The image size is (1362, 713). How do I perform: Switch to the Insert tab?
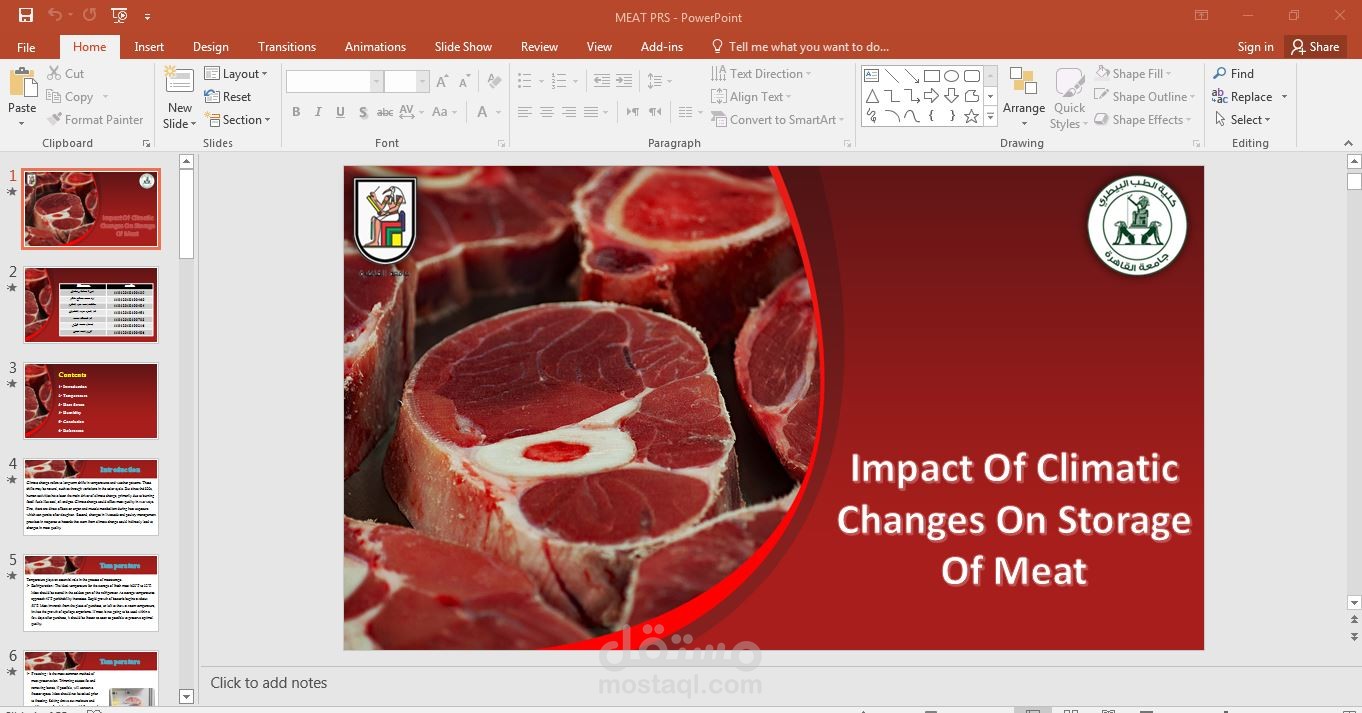pyautogui.click(x=149, y=47)
